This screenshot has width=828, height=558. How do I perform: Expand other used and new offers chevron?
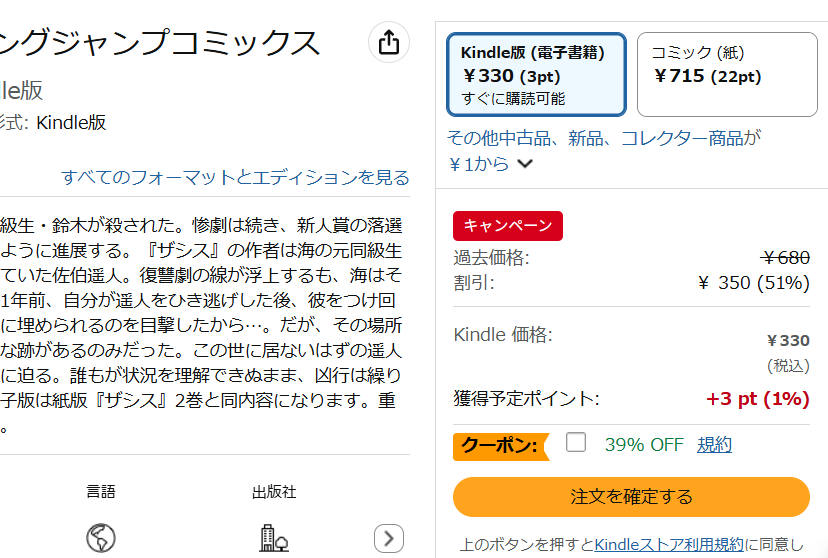(x=525, y=164)
